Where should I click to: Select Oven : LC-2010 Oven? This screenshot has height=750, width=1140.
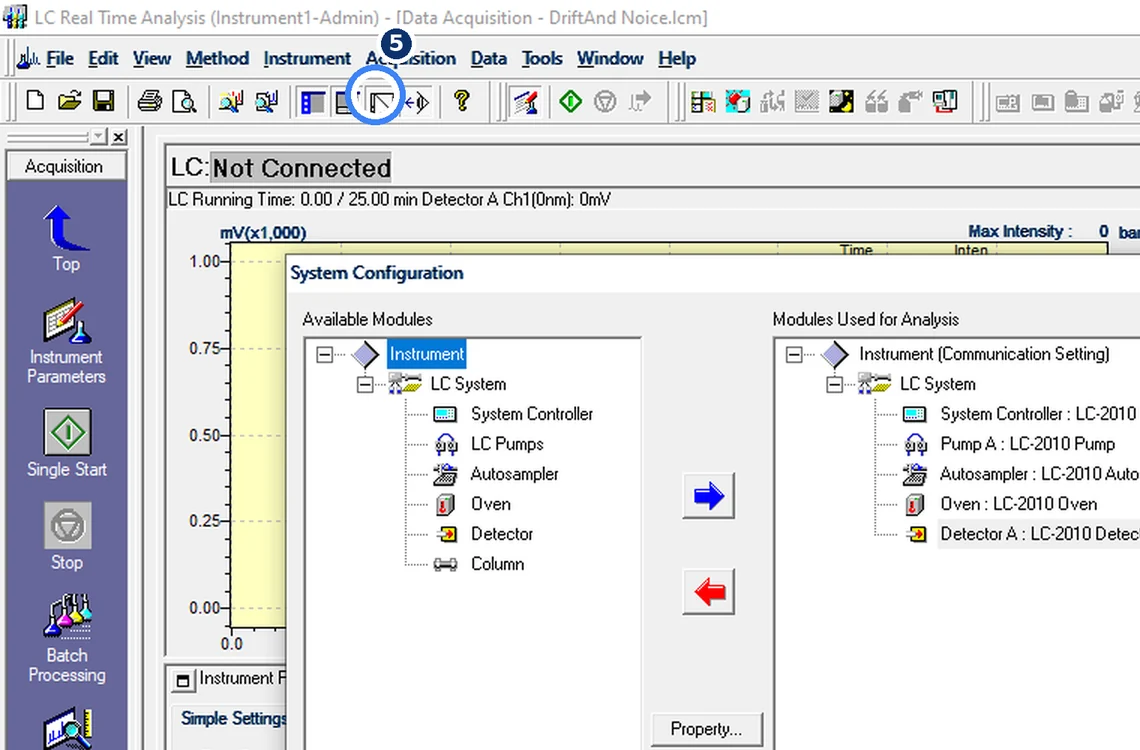pos(1019,504)
